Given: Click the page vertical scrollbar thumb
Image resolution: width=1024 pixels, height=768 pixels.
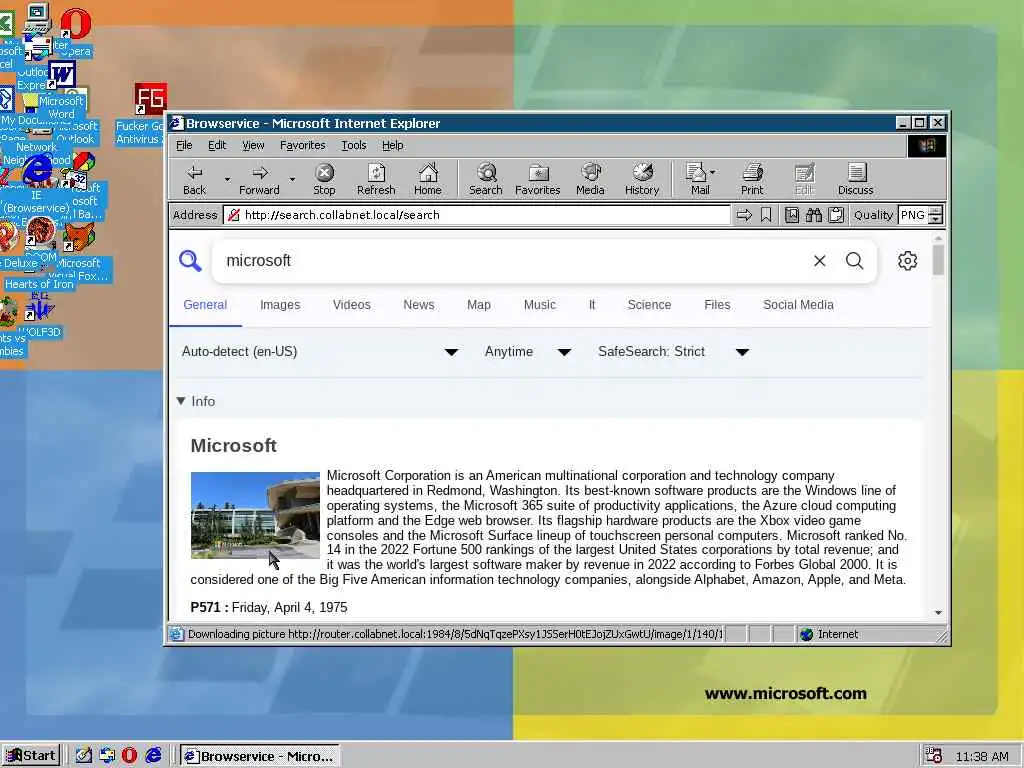Looking at the screenshot, I should pyautogui.click(x=938, y=259).
